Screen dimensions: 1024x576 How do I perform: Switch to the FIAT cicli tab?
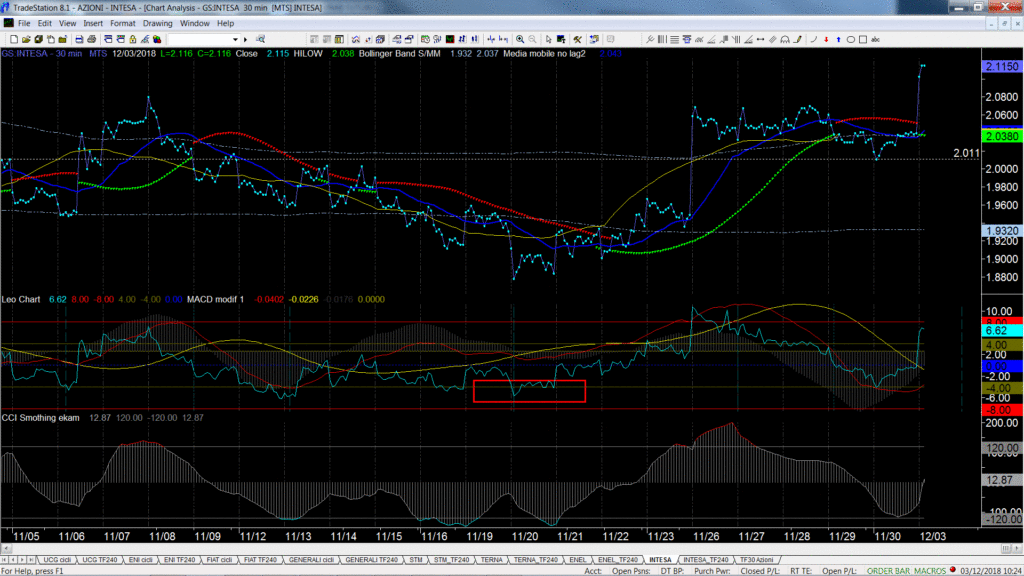click(219, 560)
